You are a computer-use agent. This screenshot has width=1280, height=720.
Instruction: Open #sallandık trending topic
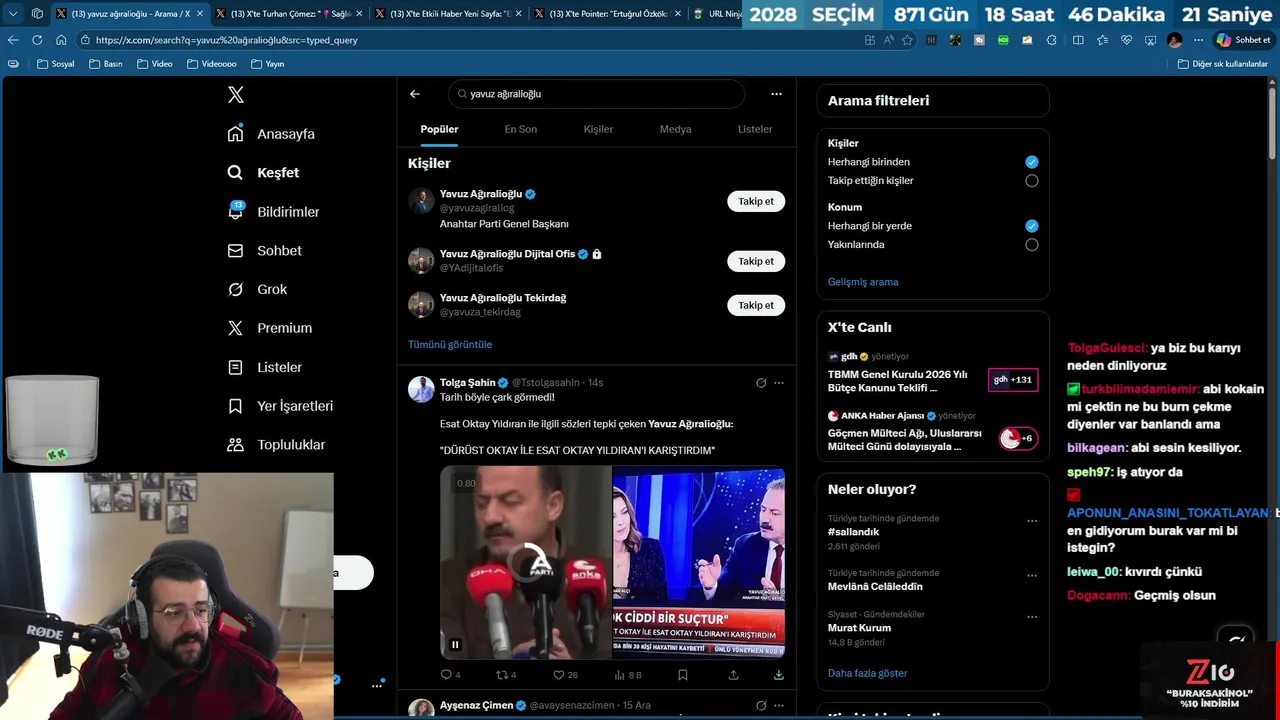coord(854,532)
